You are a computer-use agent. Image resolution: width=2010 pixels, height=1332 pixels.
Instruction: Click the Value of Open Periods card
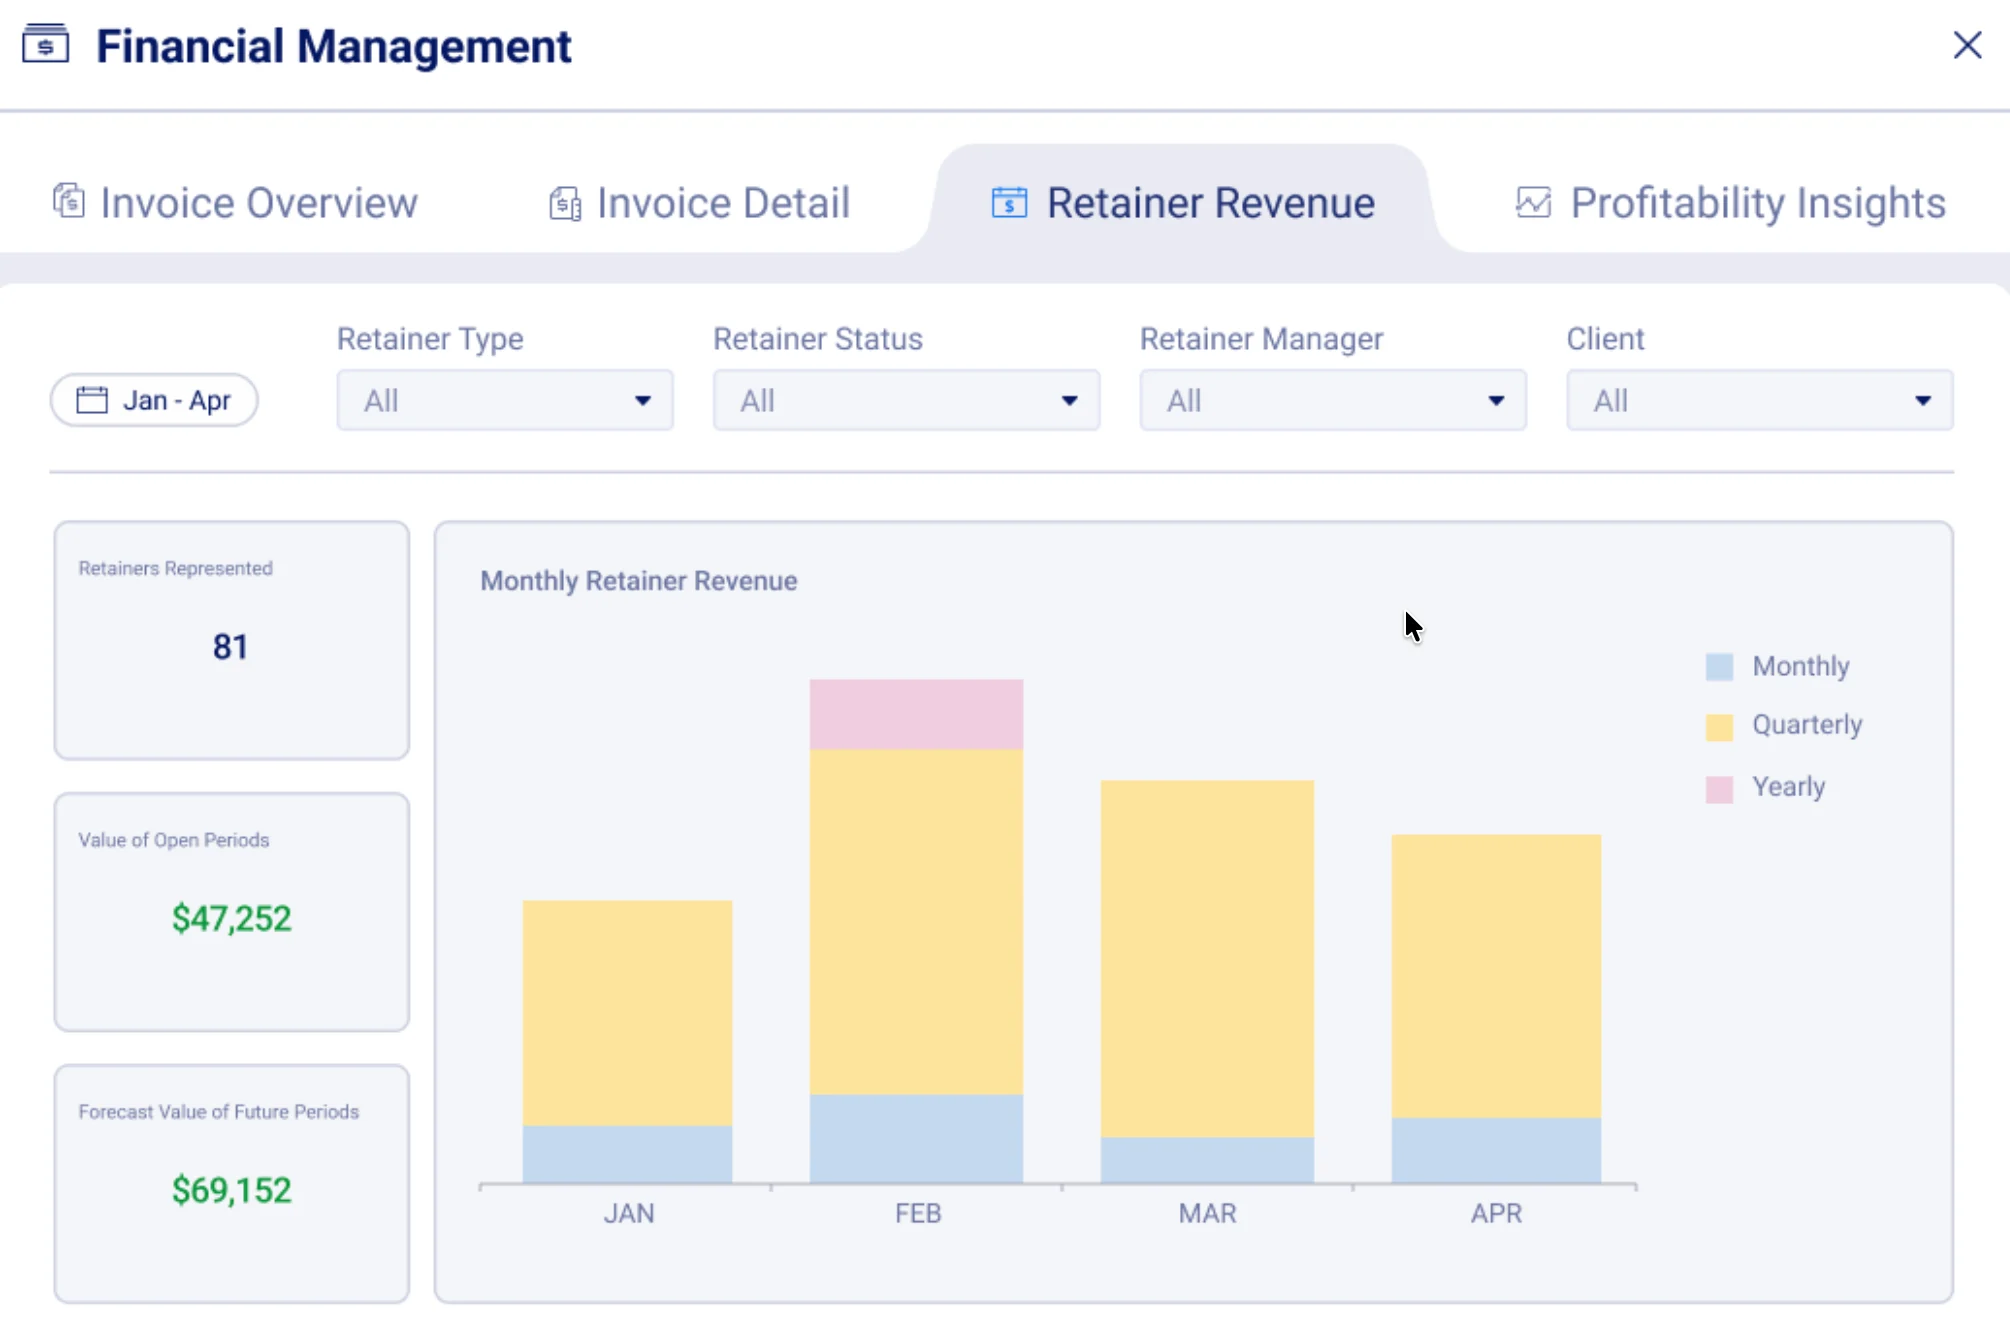click(231, 912)
